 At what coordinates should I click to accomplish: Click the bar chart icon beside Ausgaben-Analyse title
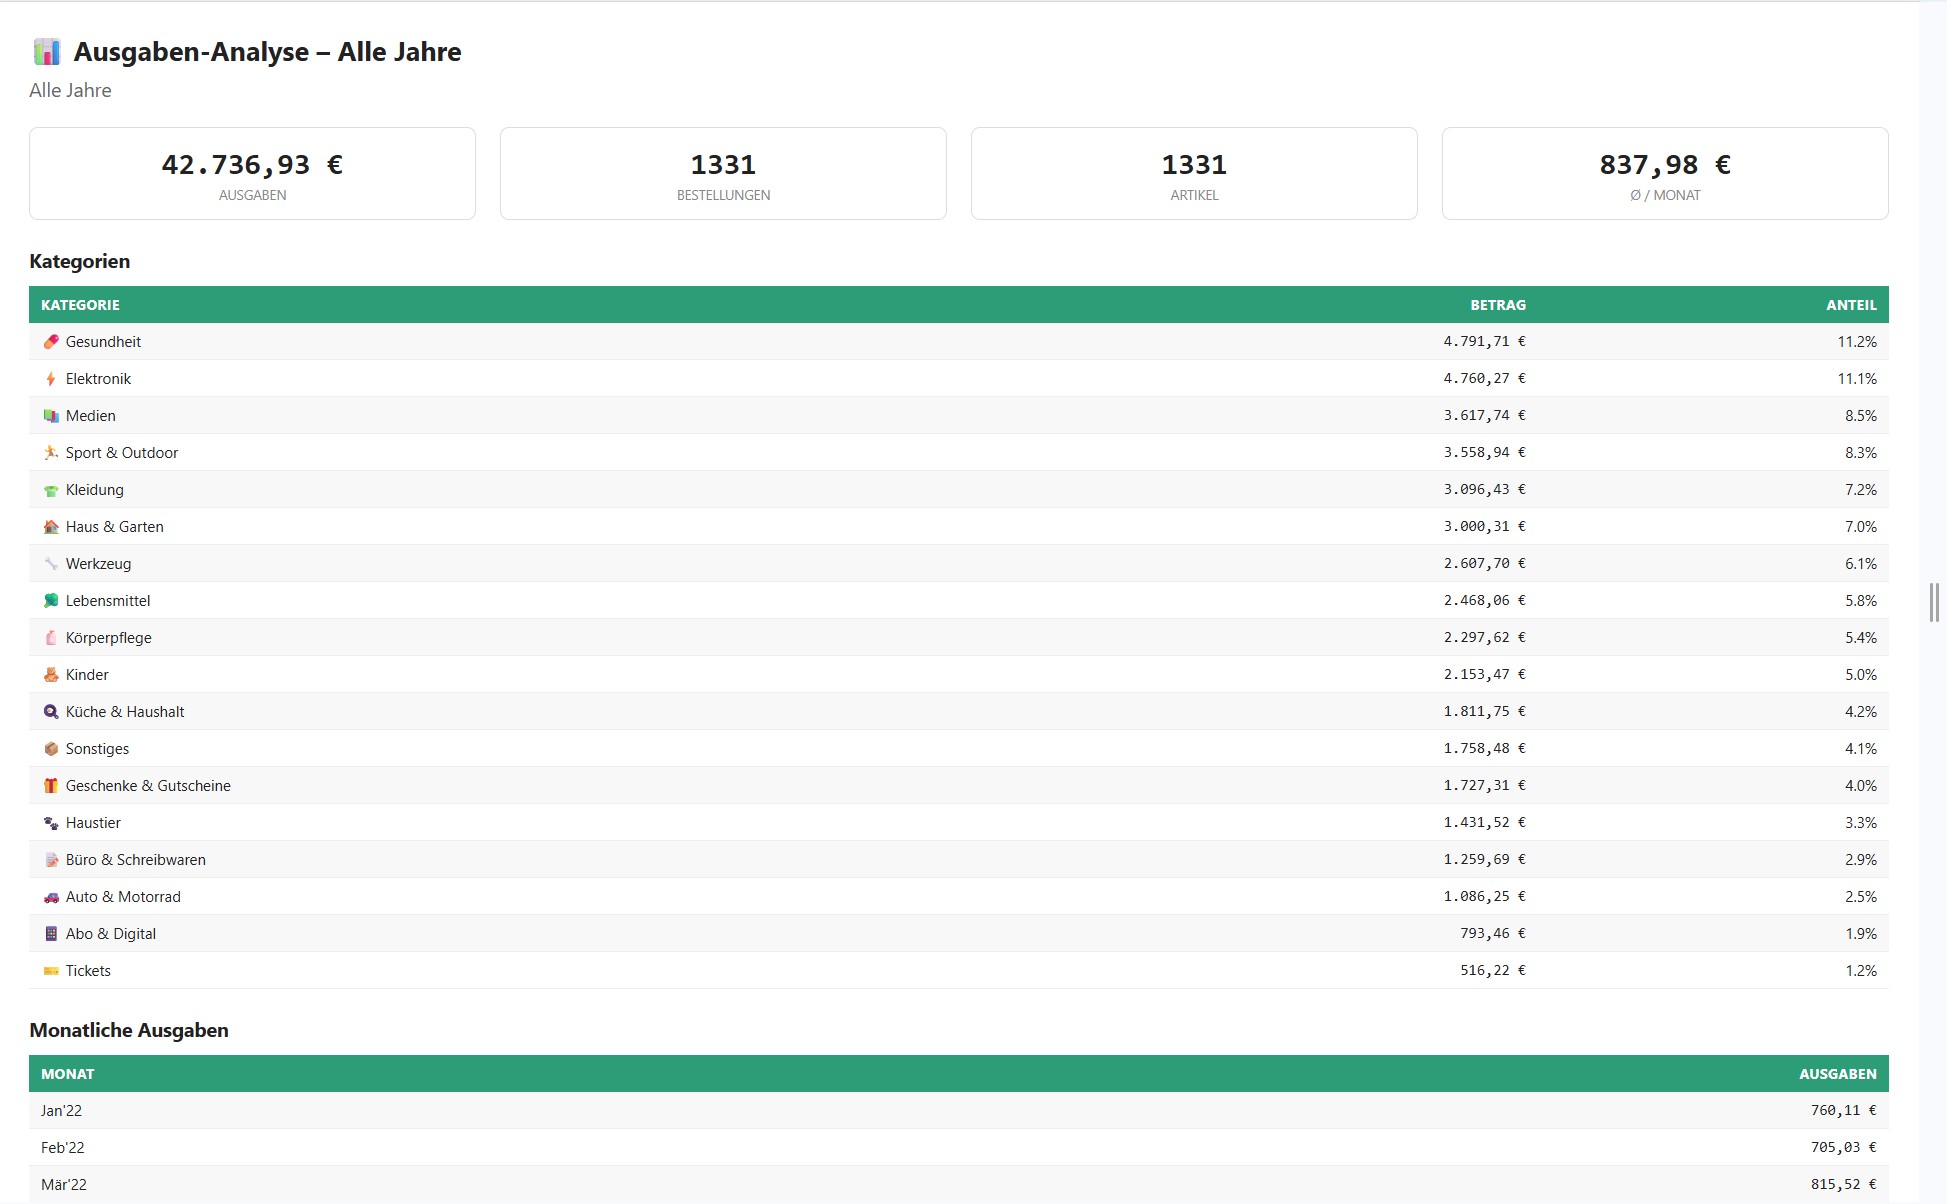pos(47,51)
